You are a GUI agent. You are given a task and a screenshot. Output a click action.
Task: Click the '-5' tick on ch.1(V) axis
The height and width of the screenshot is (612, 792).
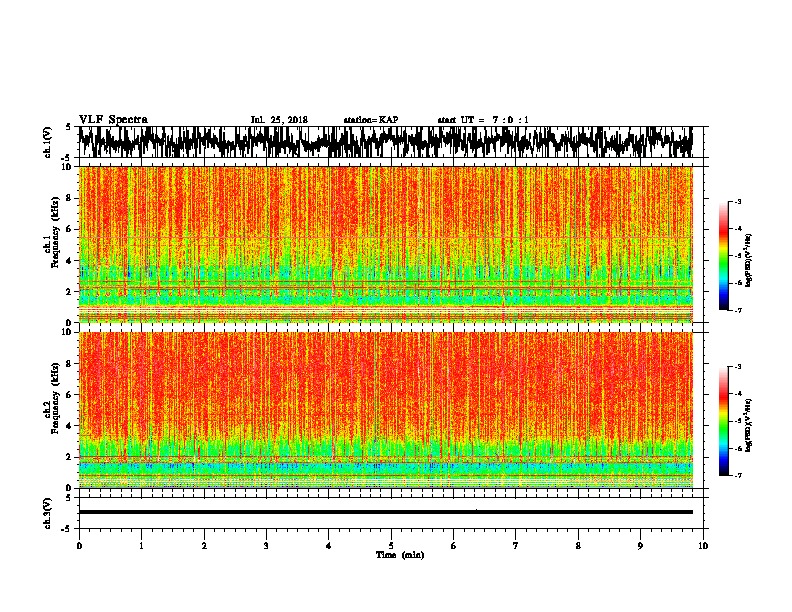(67, 158)
